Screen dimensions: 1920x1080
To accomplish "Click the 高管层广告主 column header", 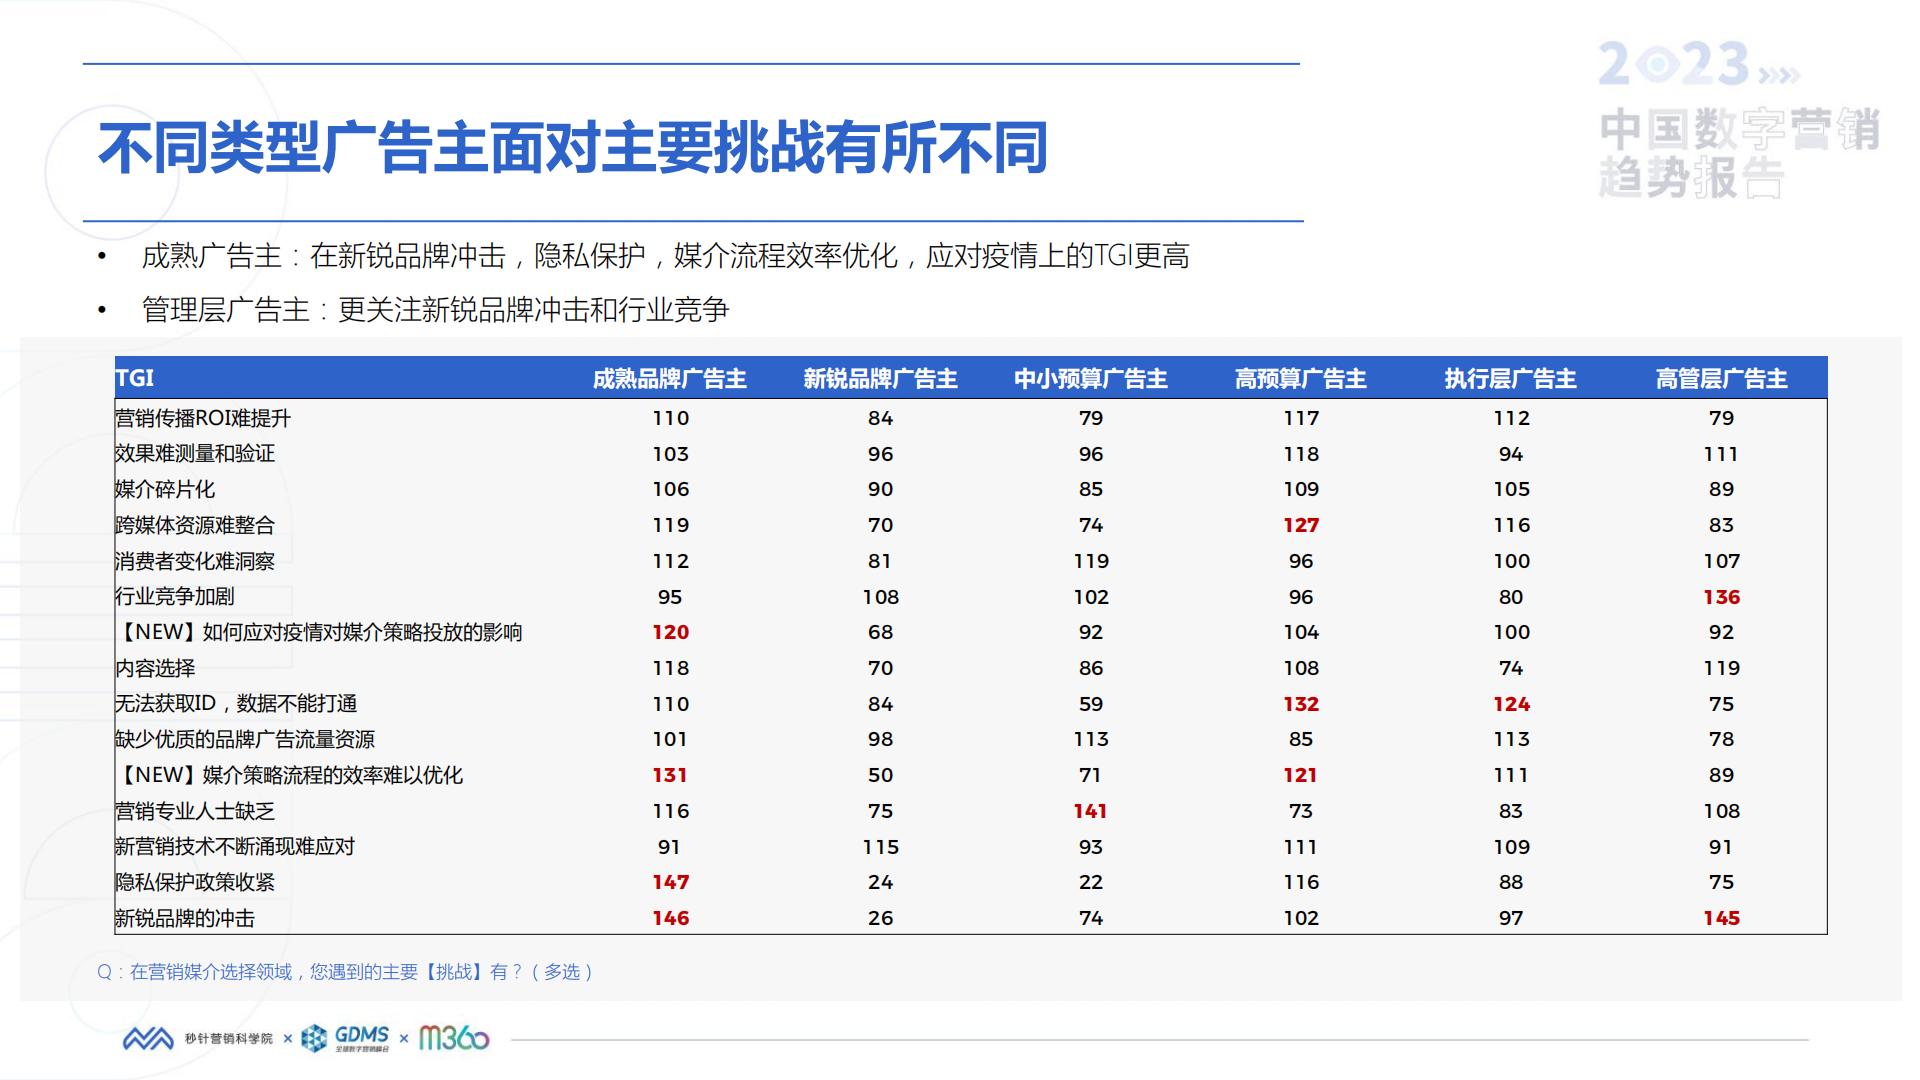I will pos(1721,379).
